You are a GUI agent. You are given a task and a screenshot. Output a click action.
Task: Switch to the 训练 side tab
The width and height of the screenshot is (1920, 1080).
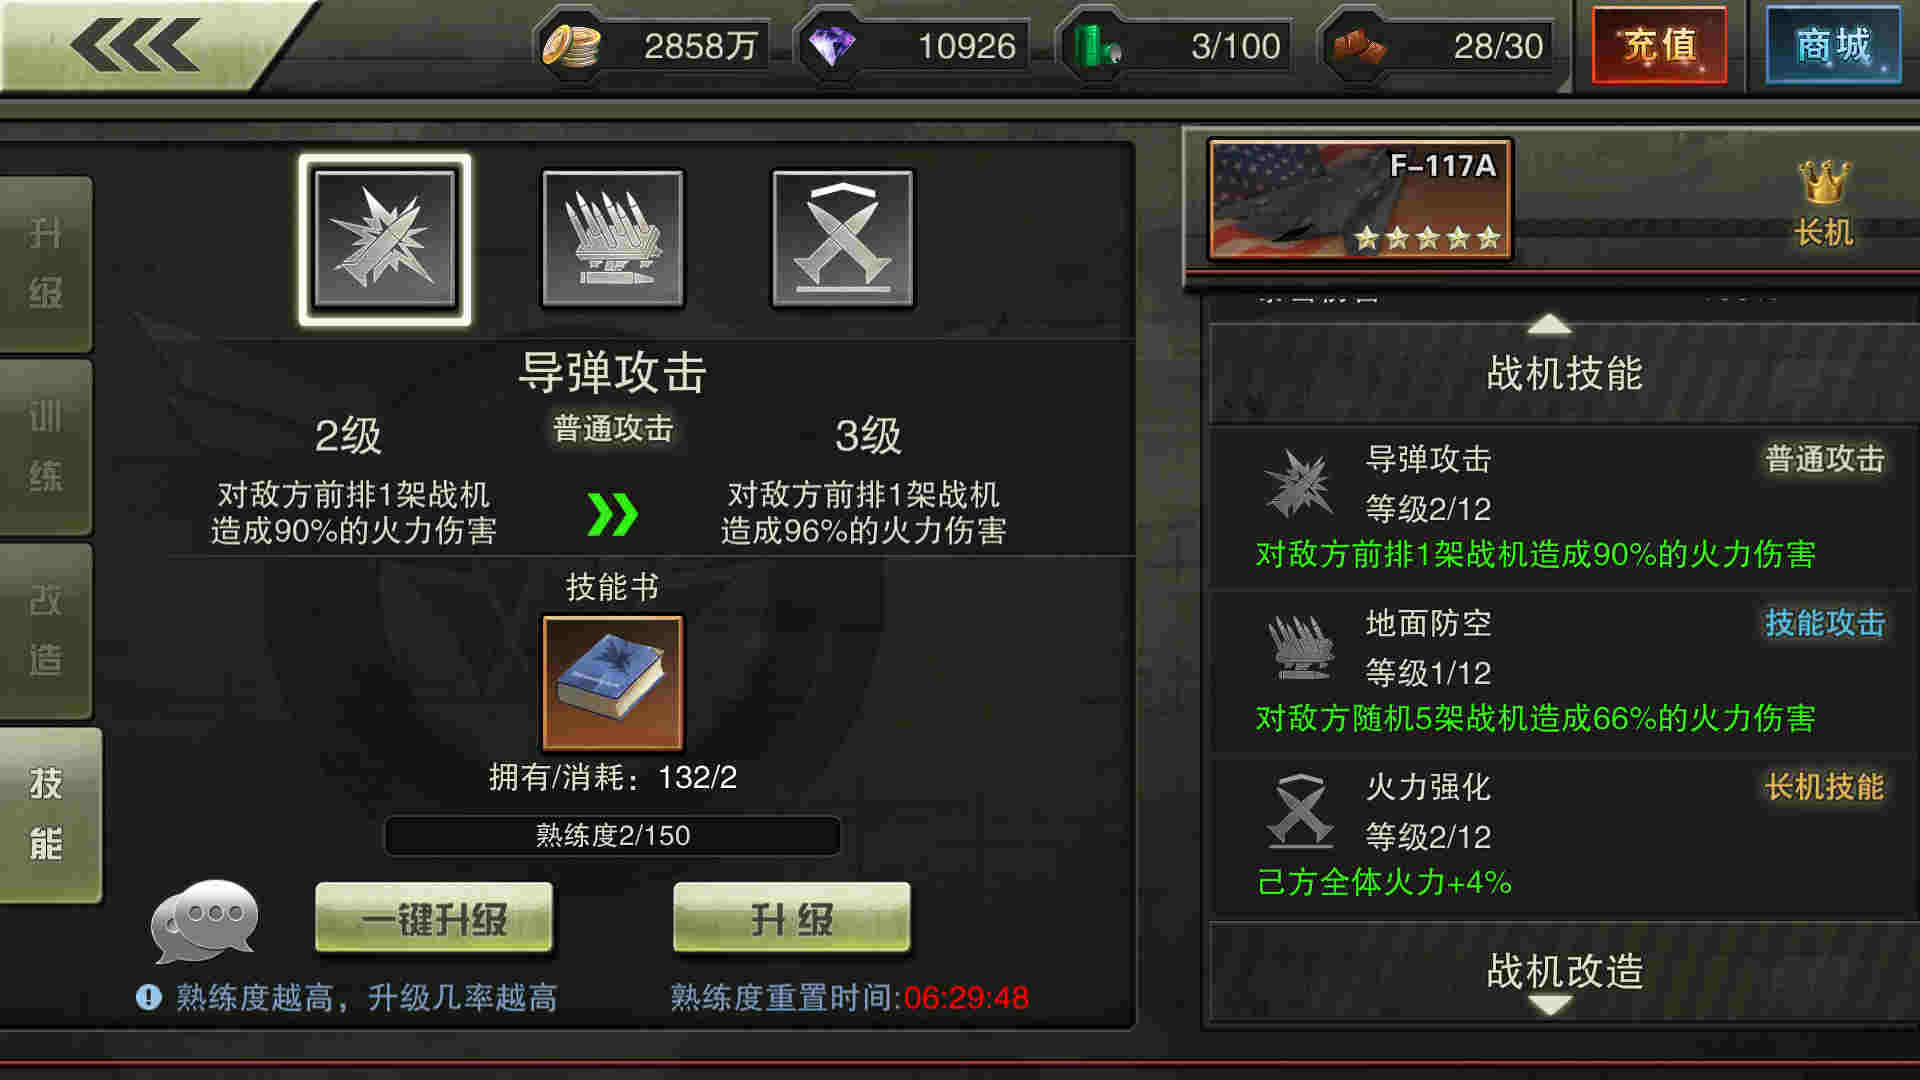click(46, 447)
